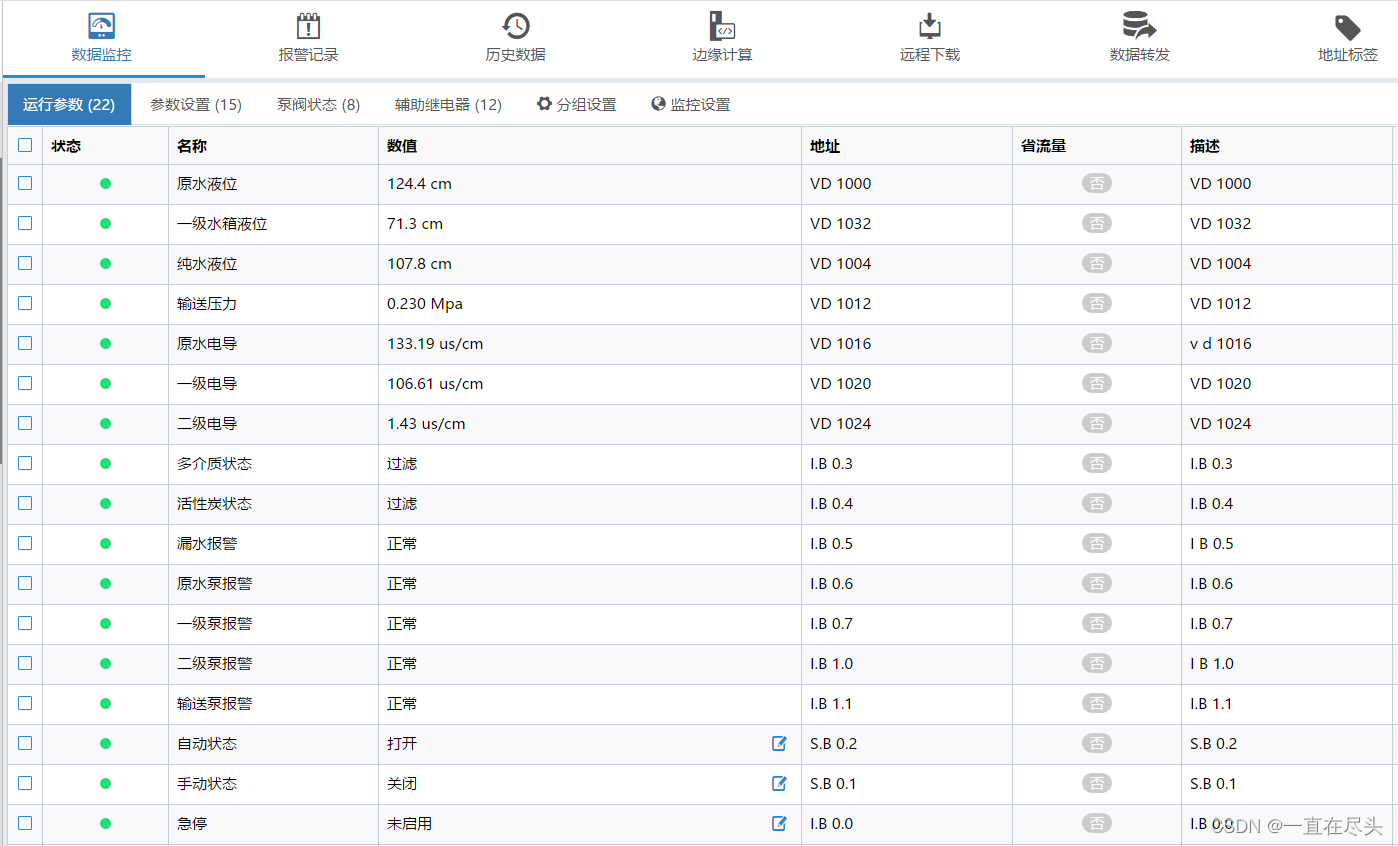Click the 打开 value in 自动状态 row

pyautogui.click(x=402, y=744)
